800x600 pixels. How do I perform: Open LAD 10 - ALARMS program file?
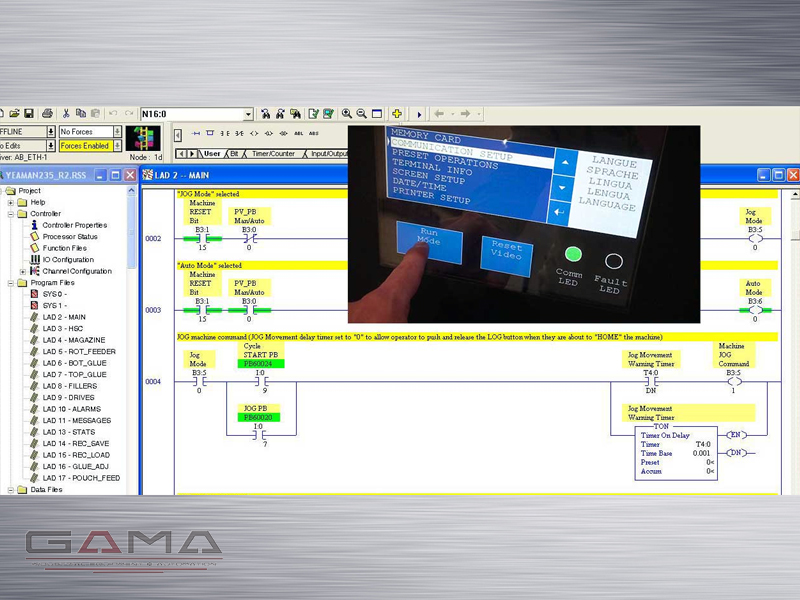coord(75,409)
